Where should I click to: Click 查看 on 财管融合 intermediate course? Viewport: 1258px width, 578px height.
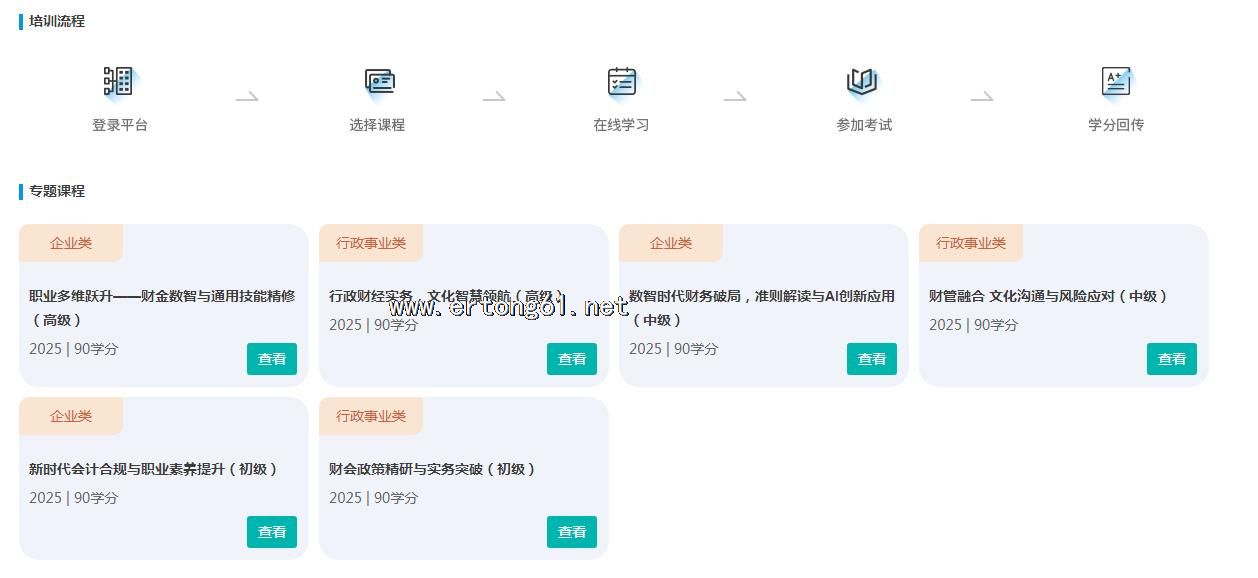[x=1172, y=359]
